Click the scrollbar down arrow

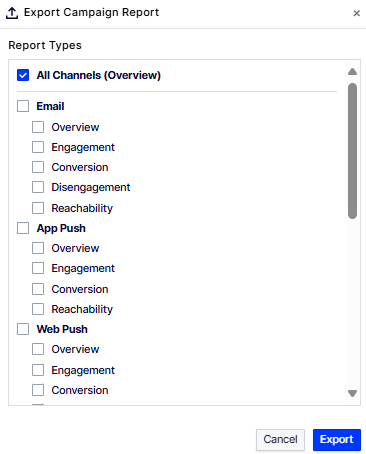point(352,393)
